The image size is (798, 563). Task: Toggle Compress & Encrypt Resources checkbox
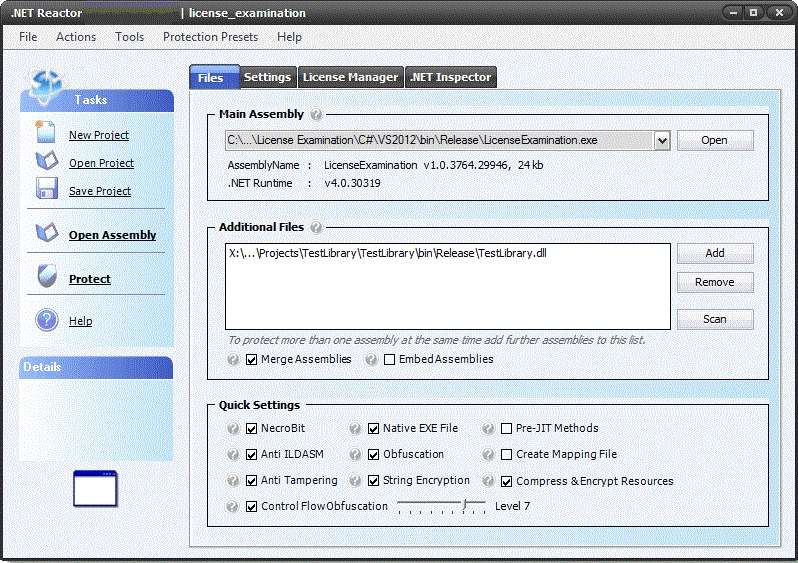pos(506,481)
